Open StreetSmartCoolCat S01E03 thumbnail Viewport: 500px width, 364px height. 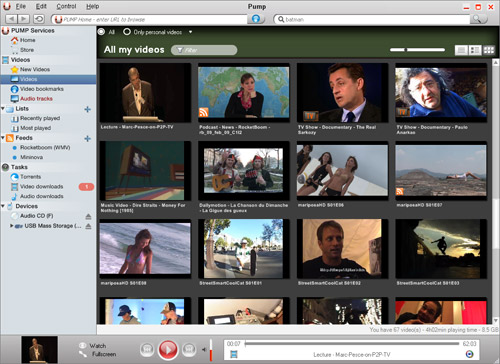[x=441, y=248]
